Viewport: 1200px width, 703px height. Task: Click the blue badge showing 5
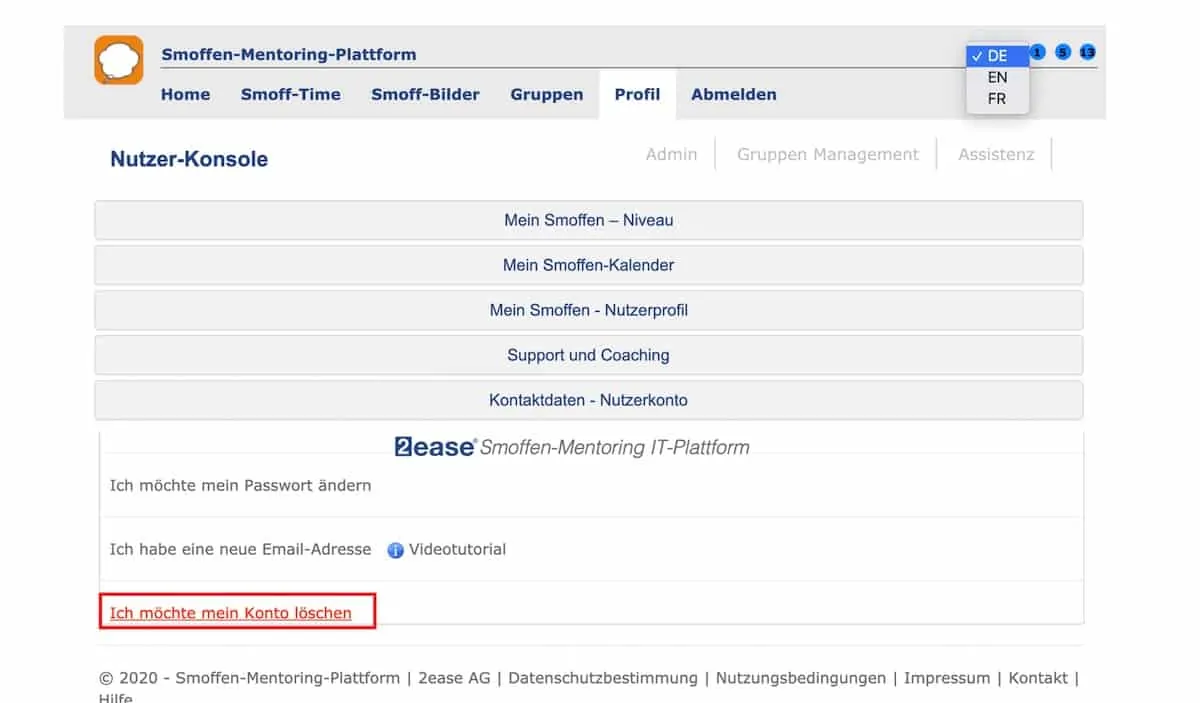tap(1063, 52)
